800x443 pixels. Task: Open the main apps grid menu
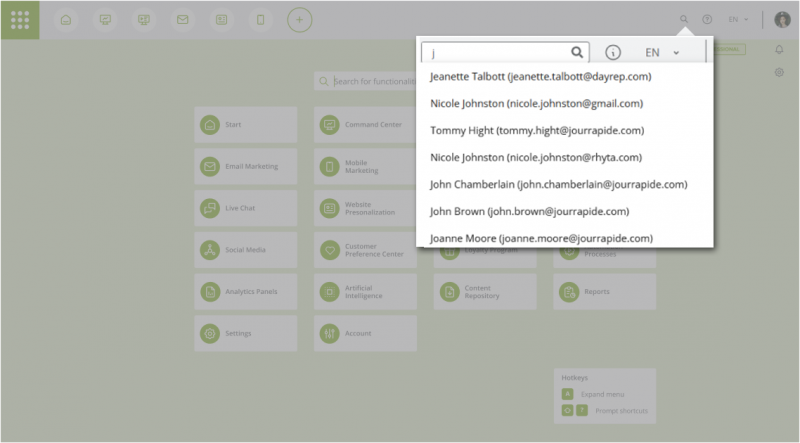pyautogui.click(x=20, y=20)
